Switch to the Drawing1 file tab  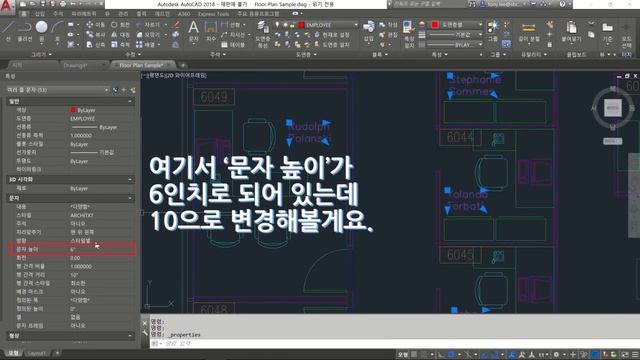tap(76, 65)
